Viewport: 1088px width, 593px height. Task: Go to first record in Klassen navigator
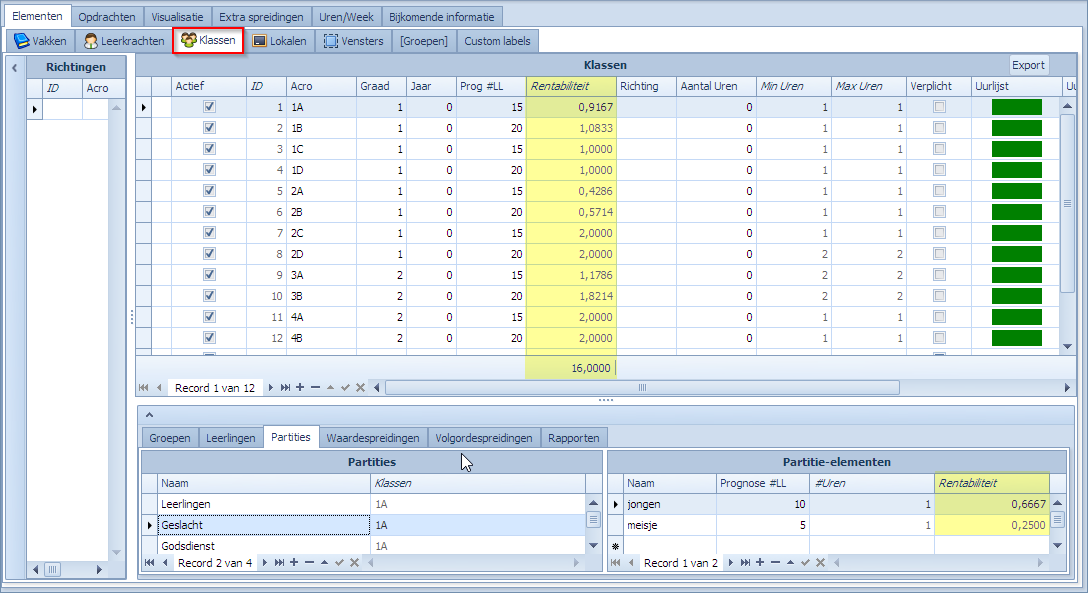coord(144,388)
